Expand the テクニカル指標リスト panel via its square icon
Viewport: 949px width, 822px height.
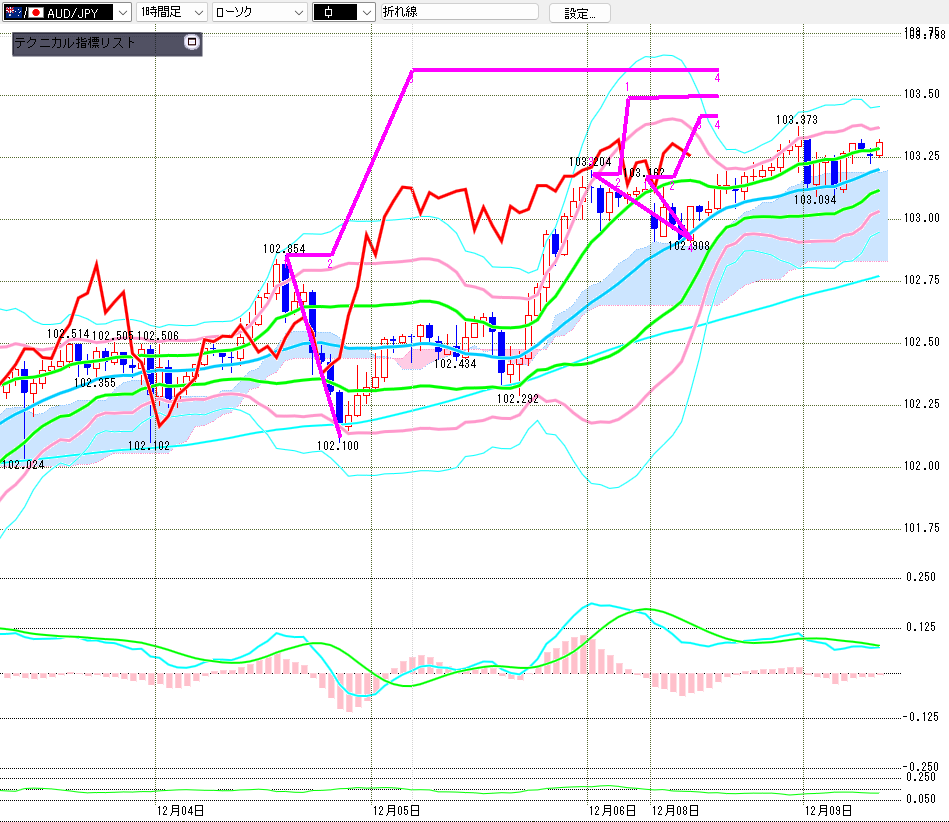point(192,43)
